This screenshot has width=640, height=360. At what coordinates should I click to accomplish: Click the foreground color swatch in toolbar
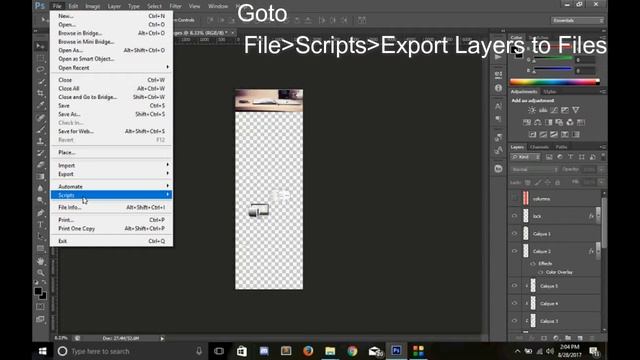point(38,291)
